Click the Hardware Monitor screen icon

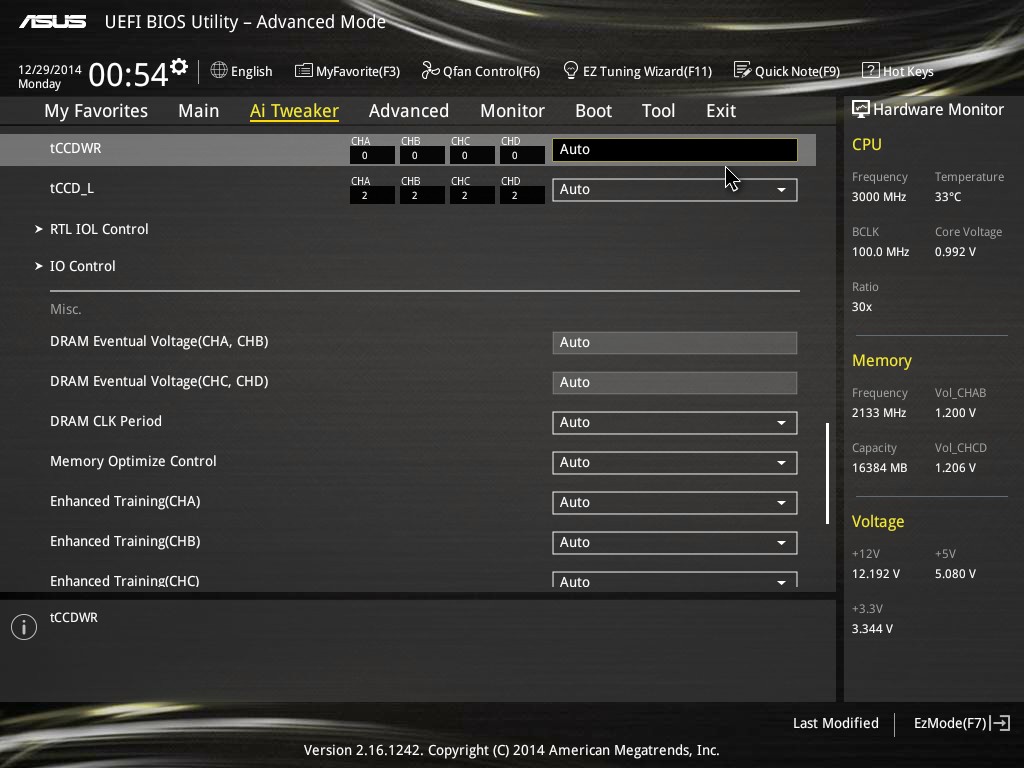[861, 109]
